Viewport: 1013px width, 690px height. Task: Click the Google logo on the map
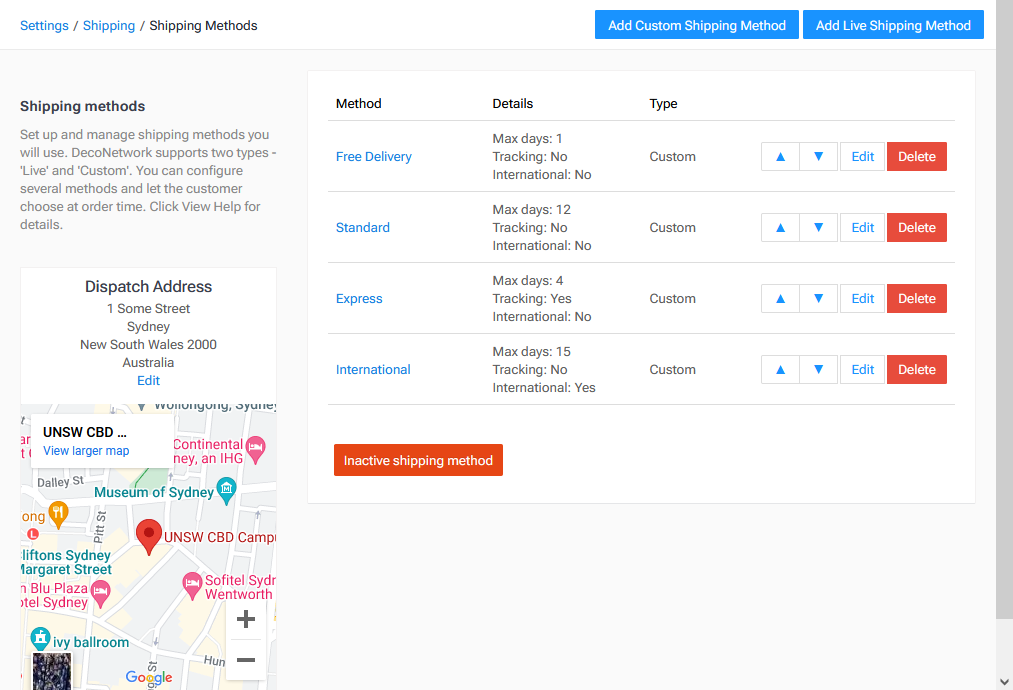[x=148, y=678]
